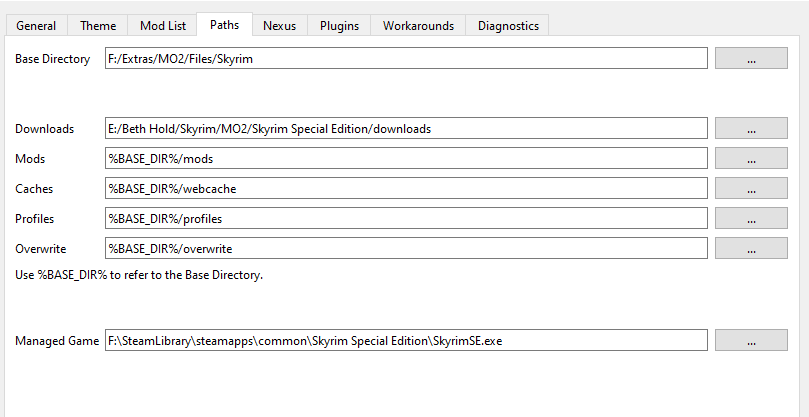The width and height of the screenshot is (809, 417).
Task: Browse for the Profiles folder
Action: 751,218
